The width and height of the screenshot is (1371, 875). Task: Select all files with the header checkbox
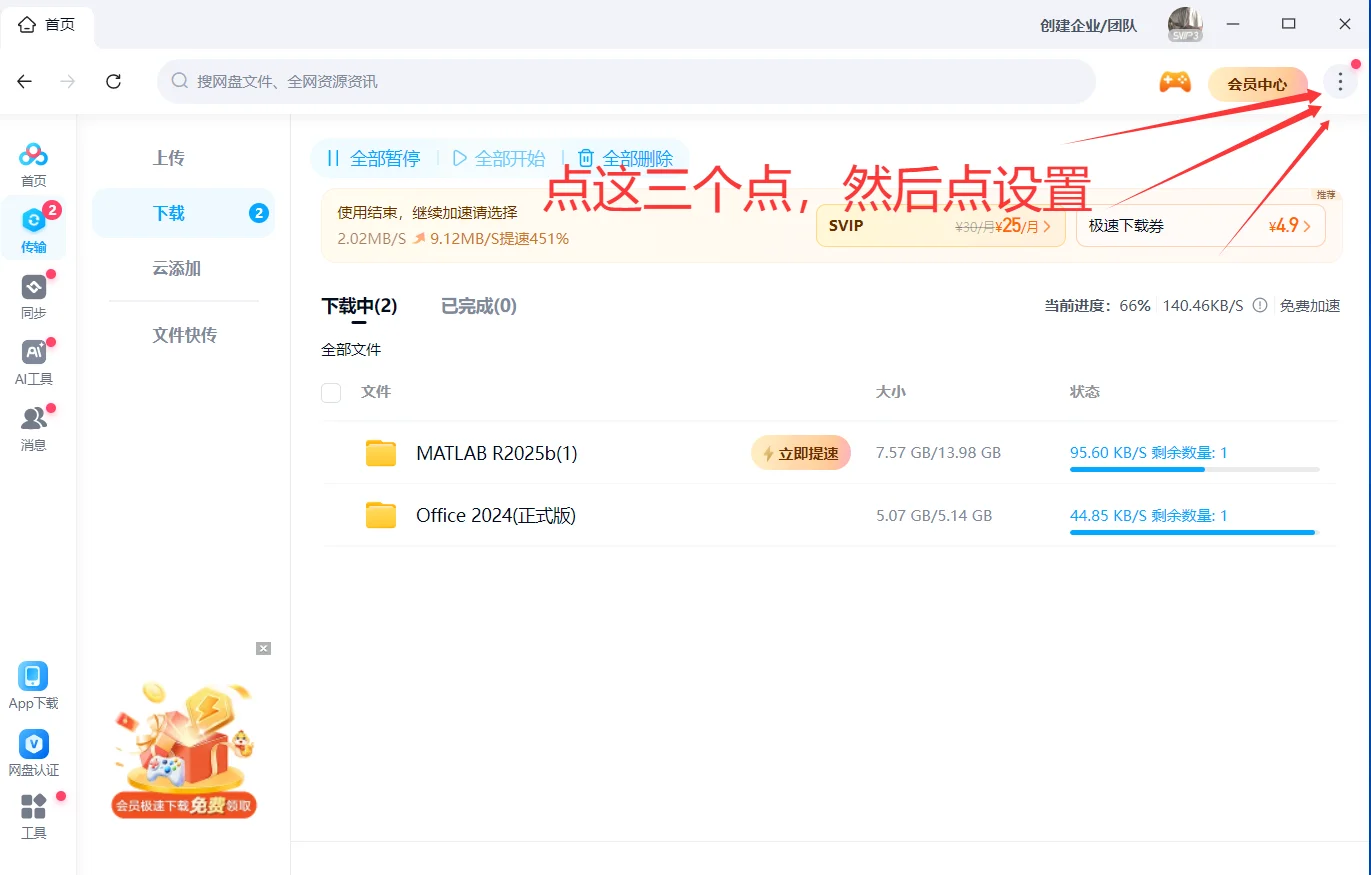[331, 392]
